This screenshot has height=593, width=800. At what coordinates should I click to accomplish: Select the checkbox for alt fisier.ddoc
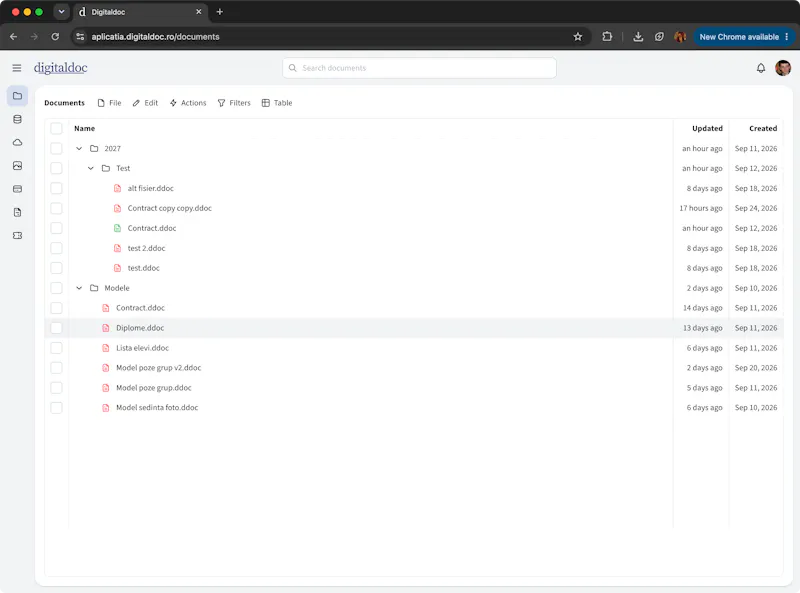pos(56,188)
